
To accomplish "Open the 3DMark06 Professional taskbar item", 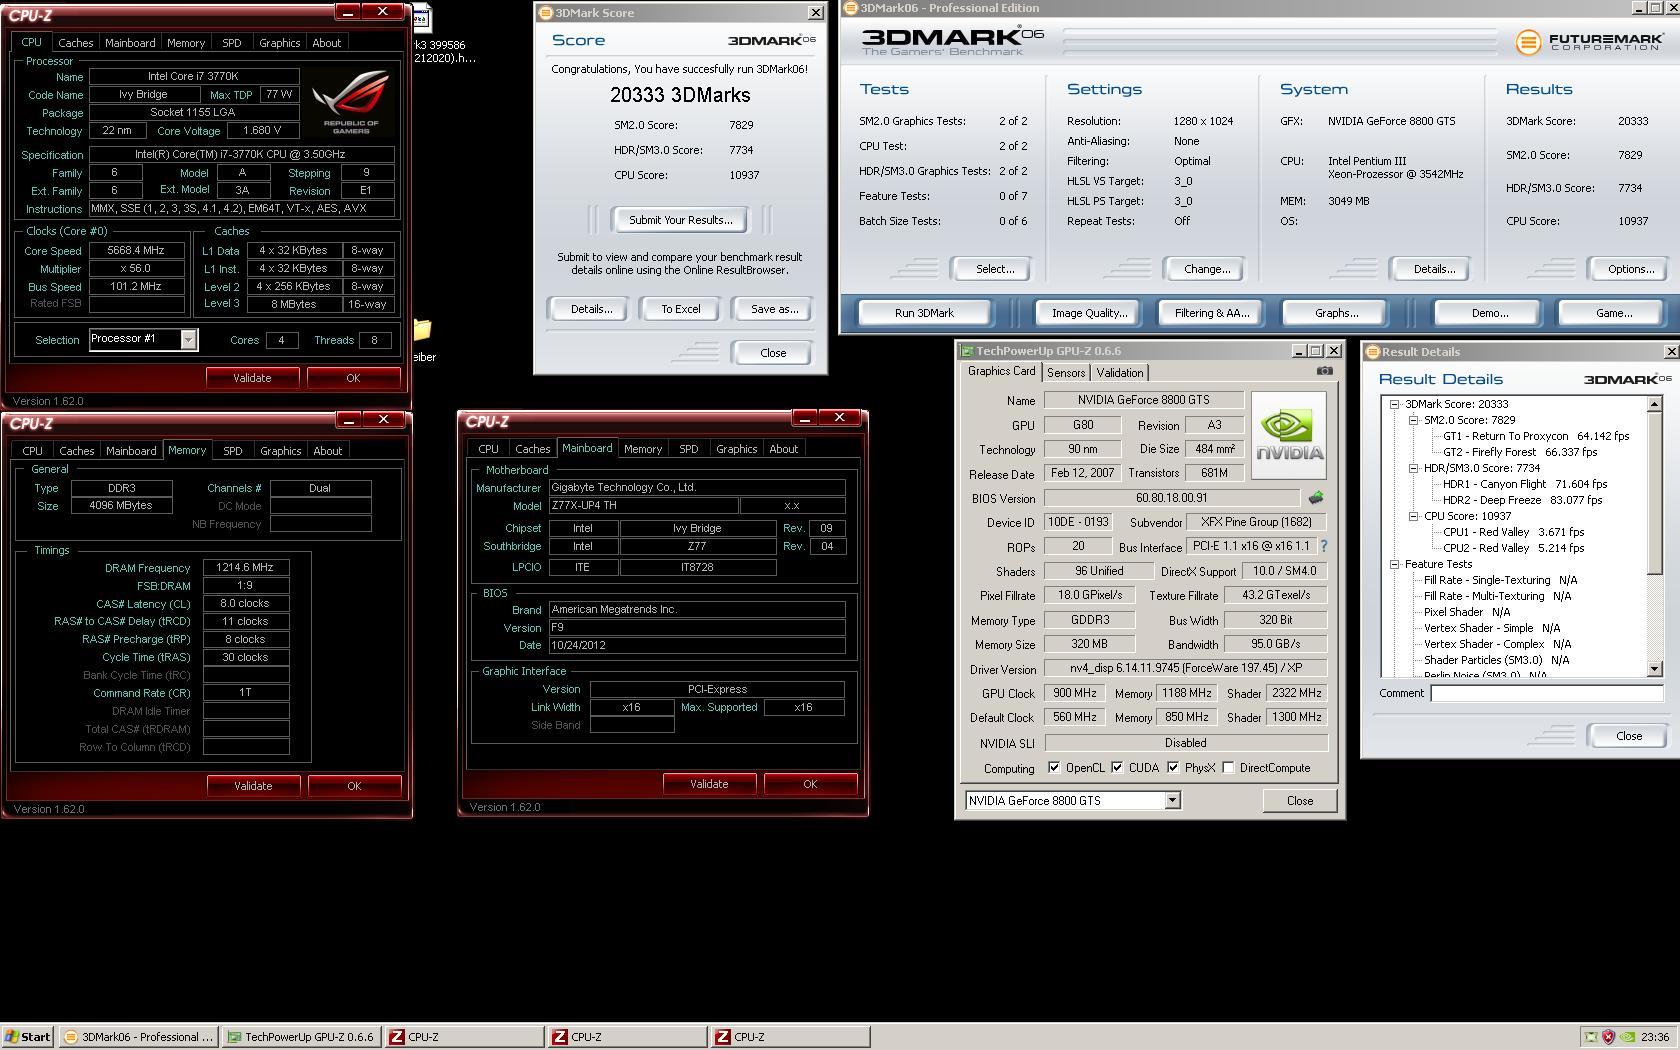I will coord(137,1037).
